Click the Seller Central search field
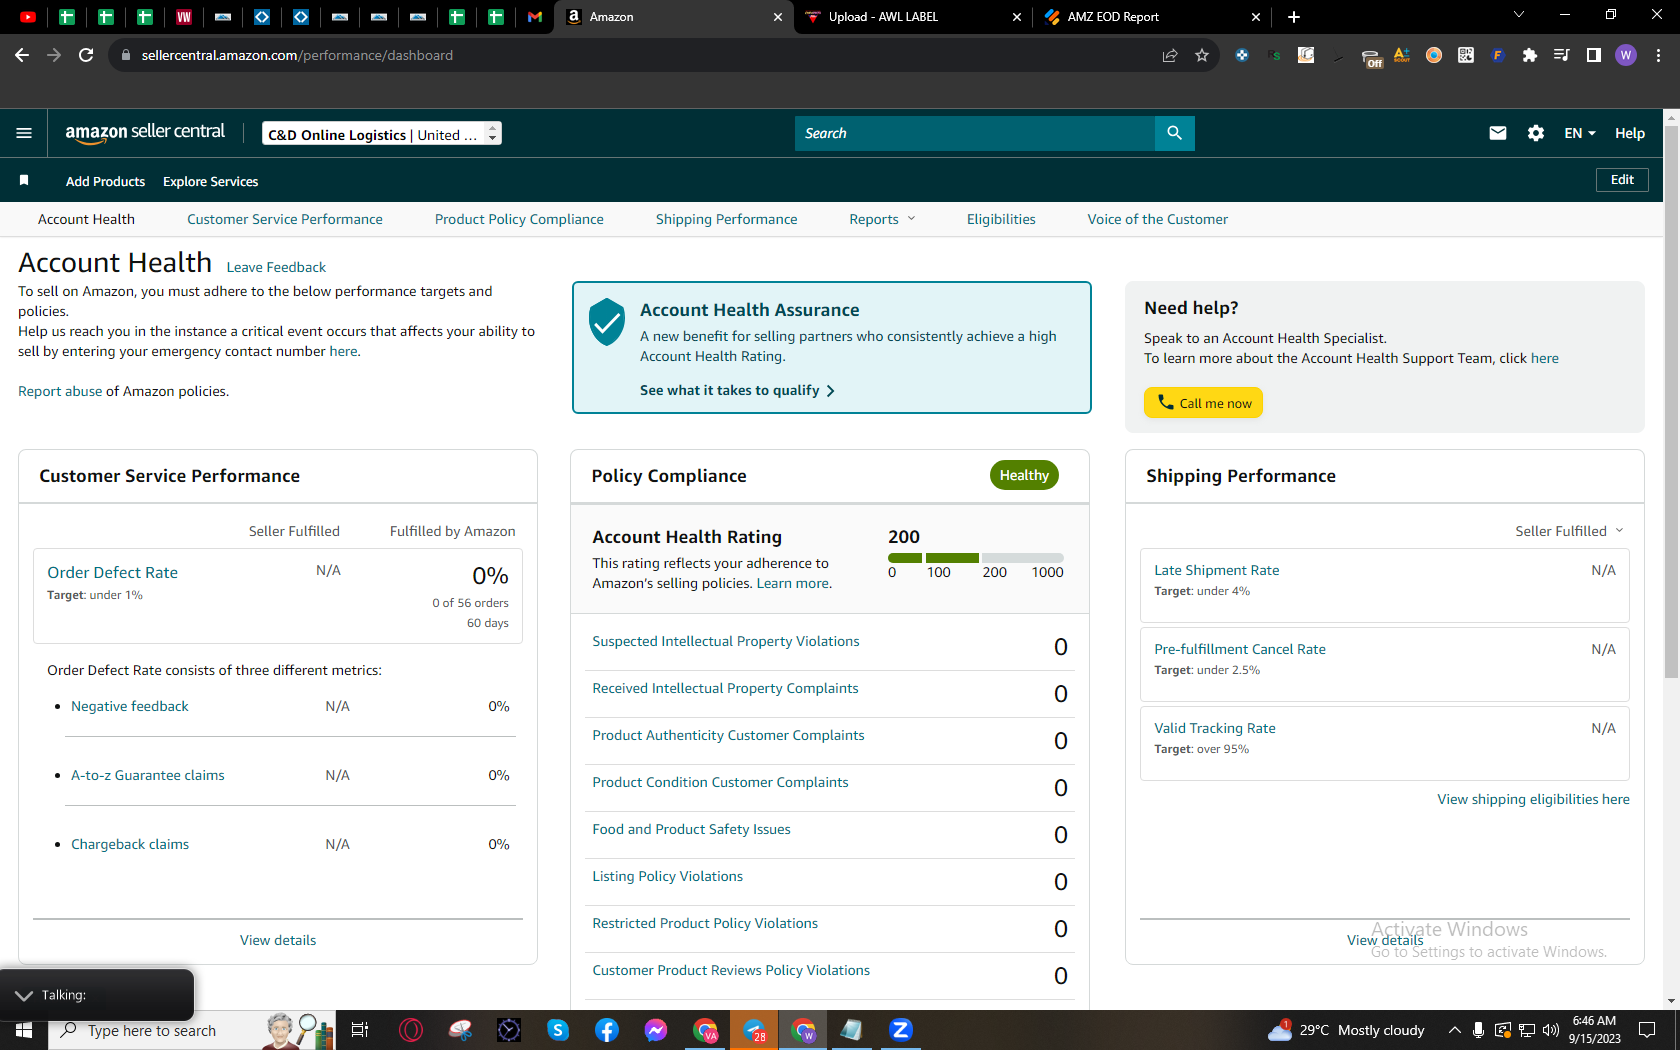This screenshot has height=1050, width=1680. click(x=975, y=133)
